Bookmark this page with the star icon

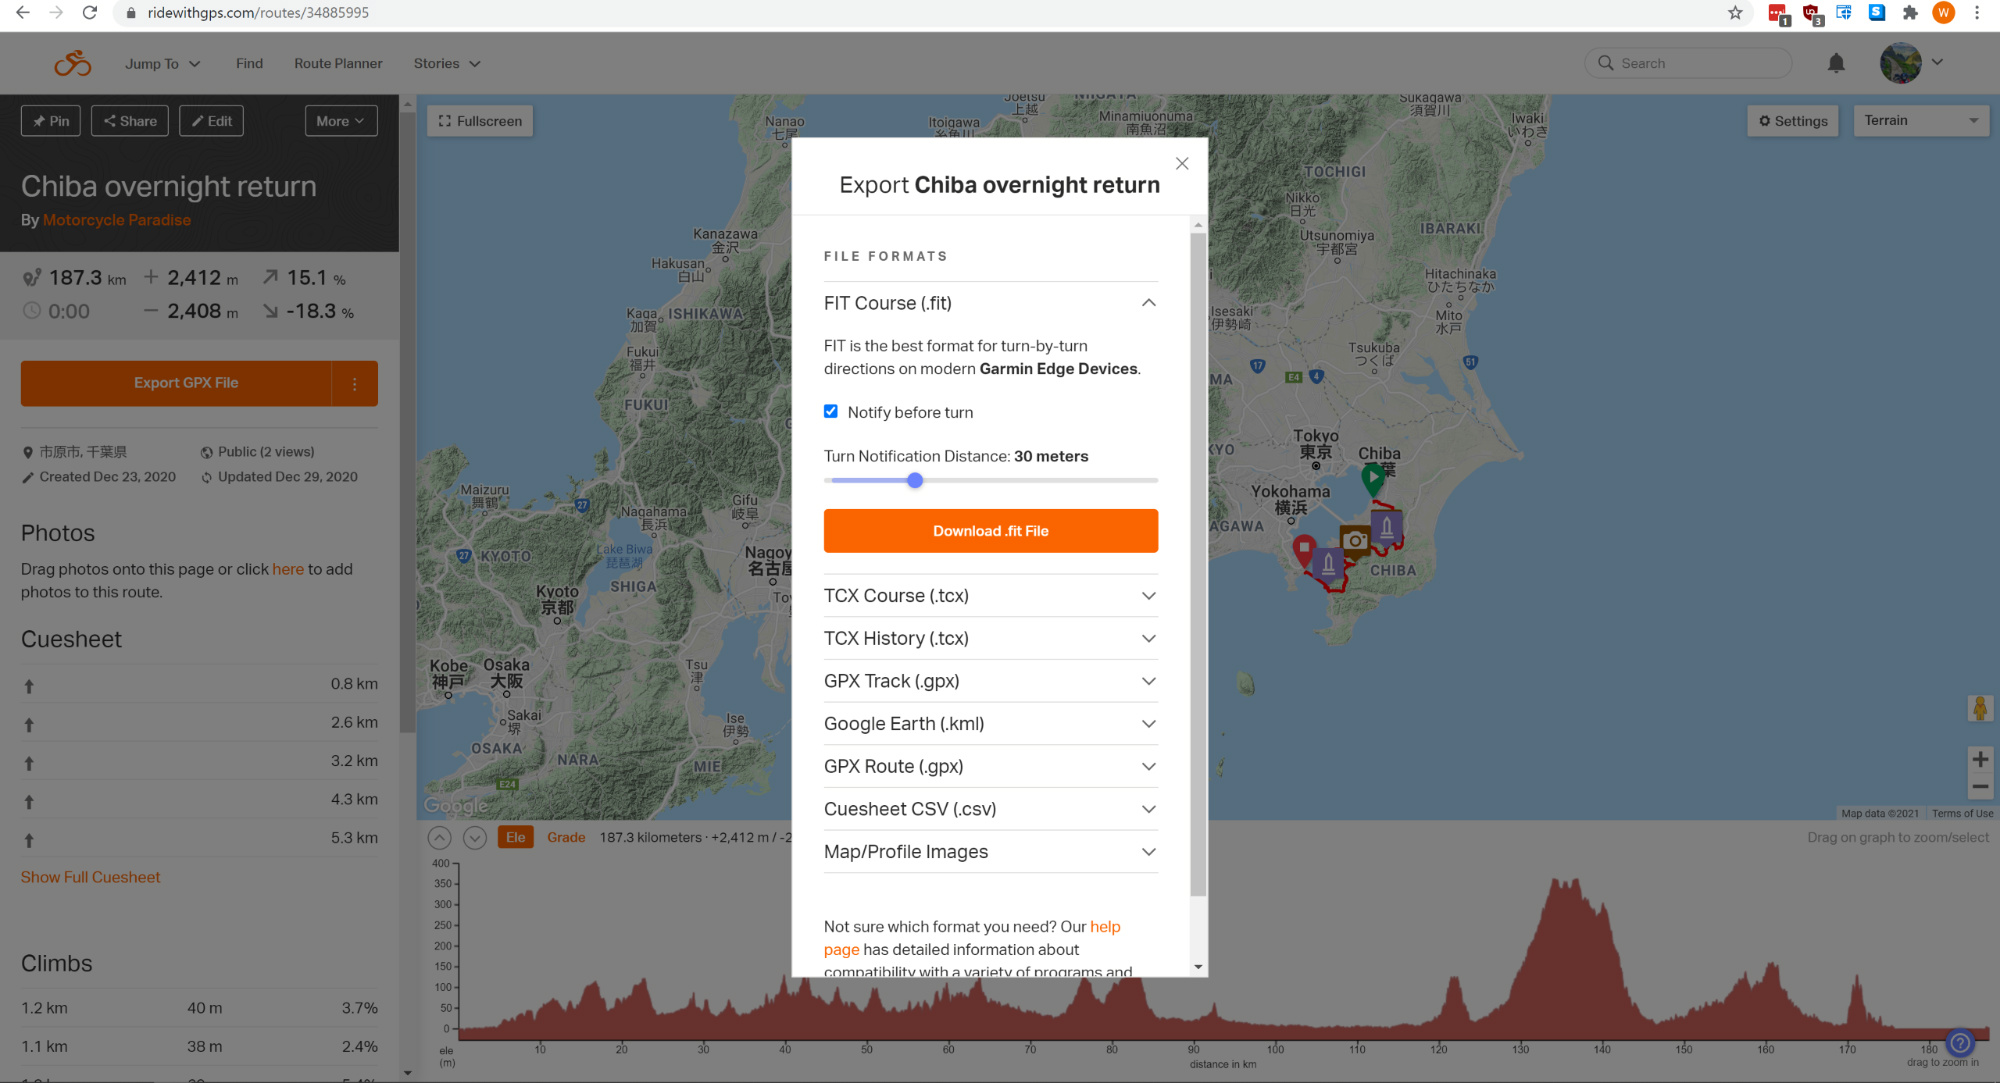pos(1735,13)
